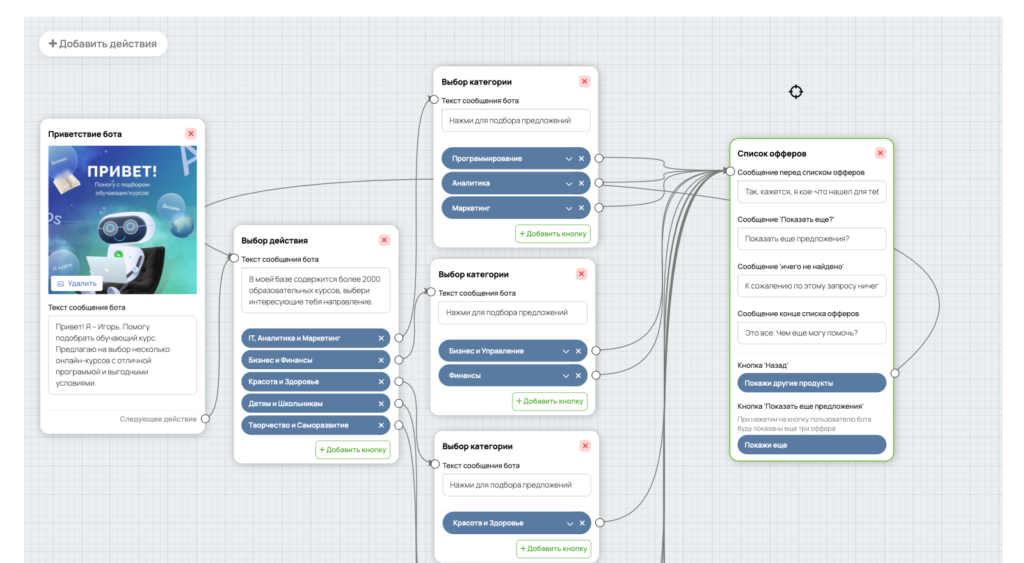Open the Бизнес и Управление chevron
Screen dimensions: 1024x563
(x=566, y=351)
